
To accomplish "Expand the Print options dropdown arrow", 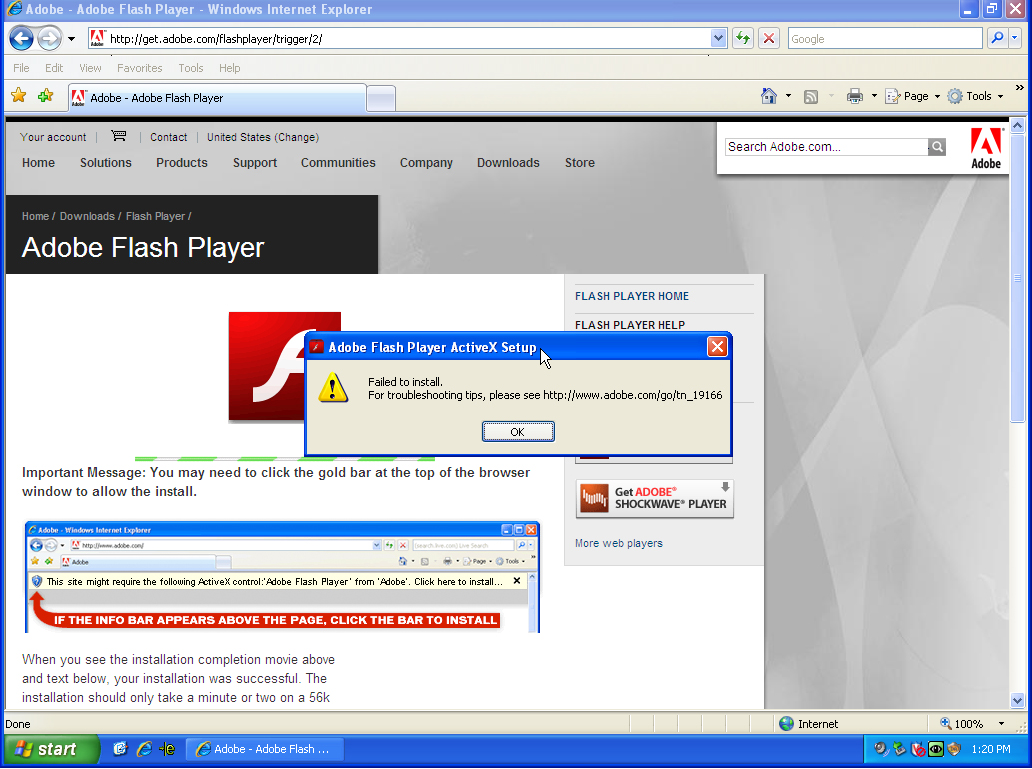I will pos(874,96).
